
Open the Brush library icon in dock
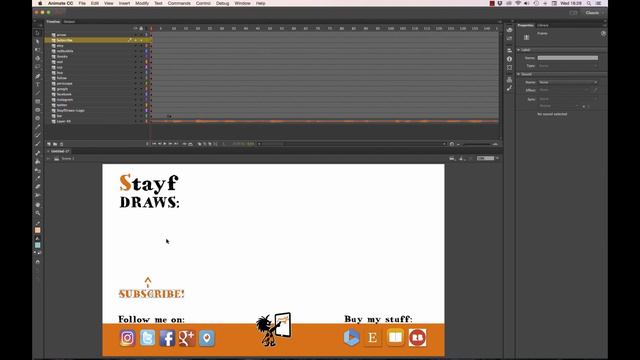(509, 88)
